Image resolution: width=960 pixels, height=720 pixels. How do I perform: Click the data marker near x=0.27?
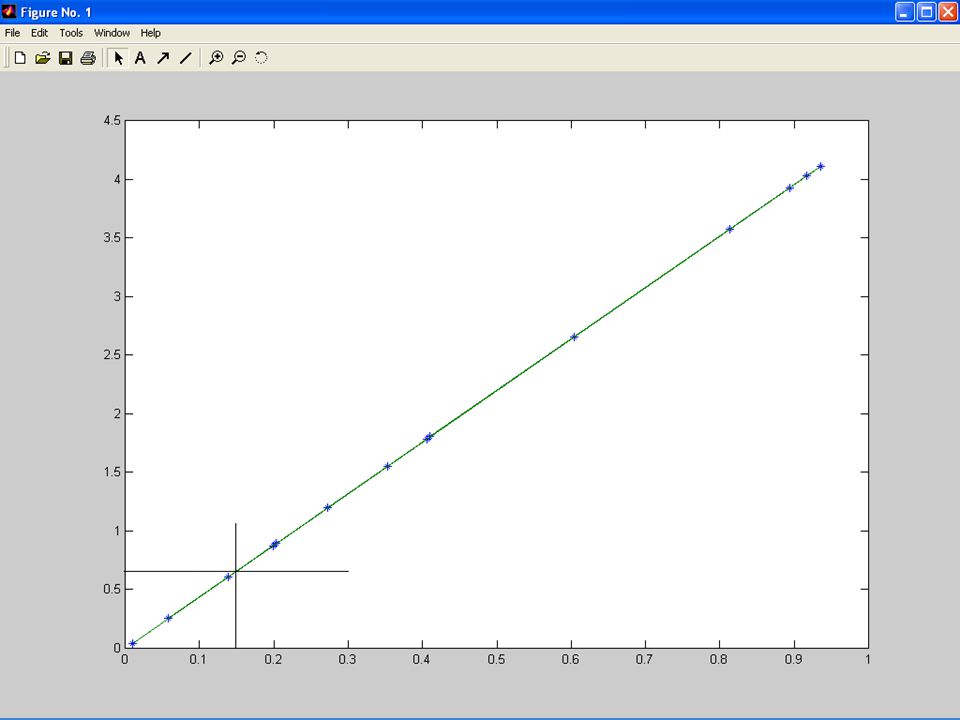328,507
